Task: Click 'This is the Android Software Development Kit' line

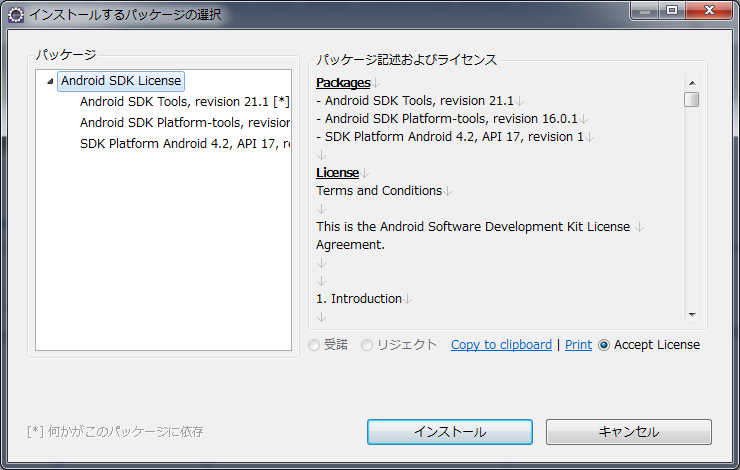Action: pyautogui.click(x=473, y=227)
